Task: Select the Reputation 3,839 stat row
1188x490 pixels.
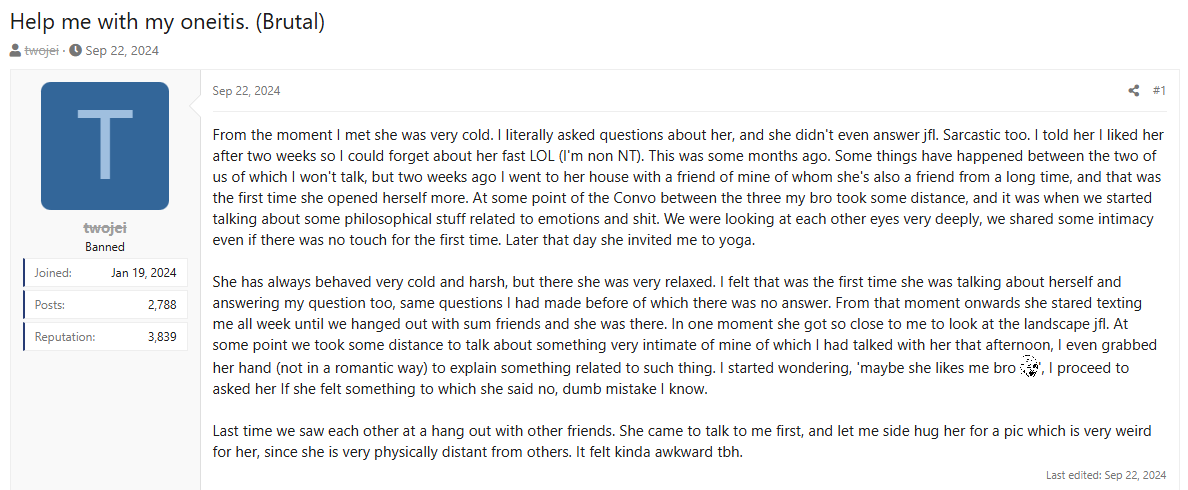Action: tap(105, 337)
